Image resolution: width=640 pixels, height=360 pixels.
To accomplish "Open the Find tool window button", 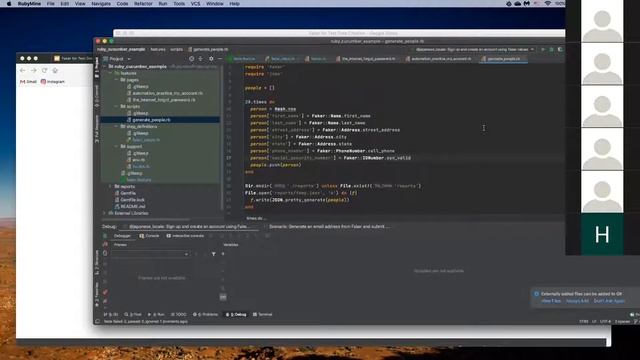I will coord(133,315).
